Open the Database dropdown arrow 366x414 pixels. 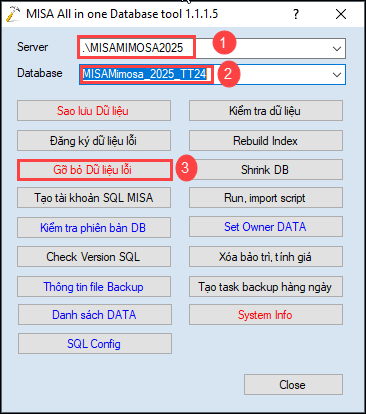(337, 75)
